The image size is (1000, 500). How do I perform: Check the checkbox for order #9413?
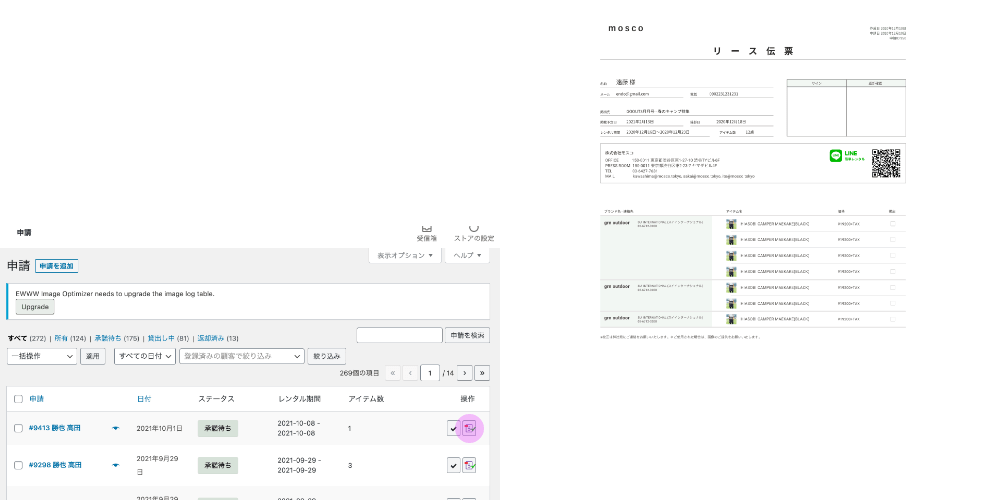(18, 428)
